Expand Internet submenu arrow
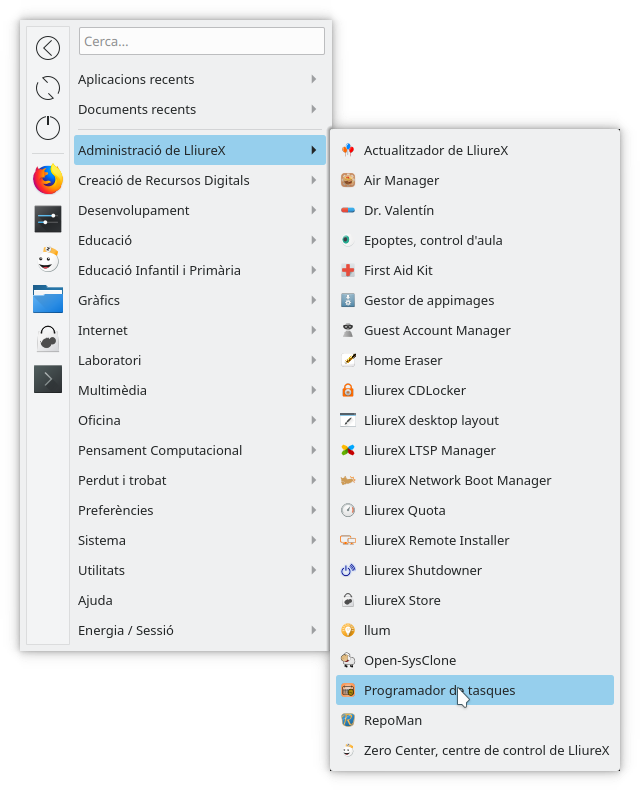This screenshot has height=791, width=640. [314, 330]
